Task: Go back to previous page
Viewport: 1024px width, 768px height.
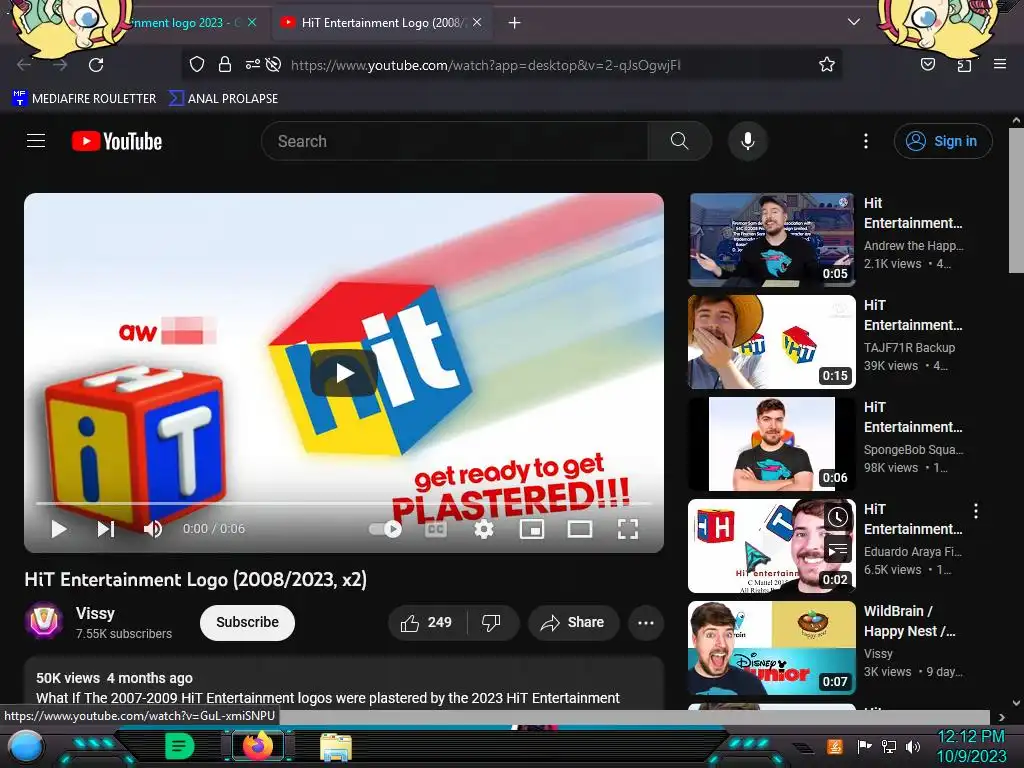Action: click(24, 65)
